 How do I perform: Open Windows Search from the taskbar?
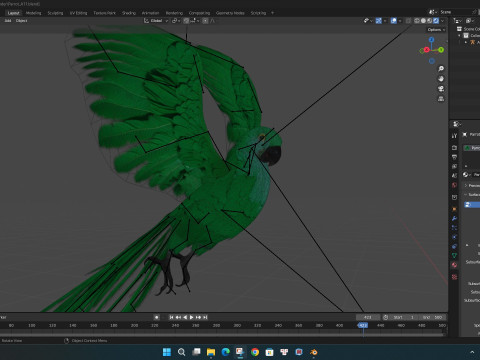(x=182, y=352)
